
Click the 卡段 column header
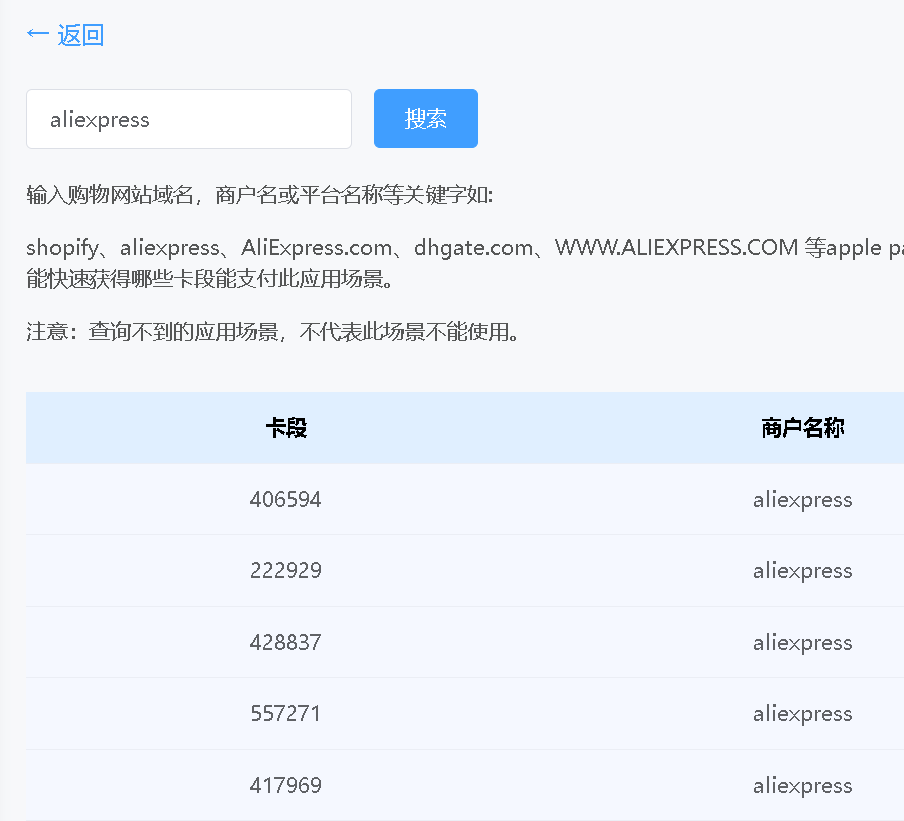[286, 428]
